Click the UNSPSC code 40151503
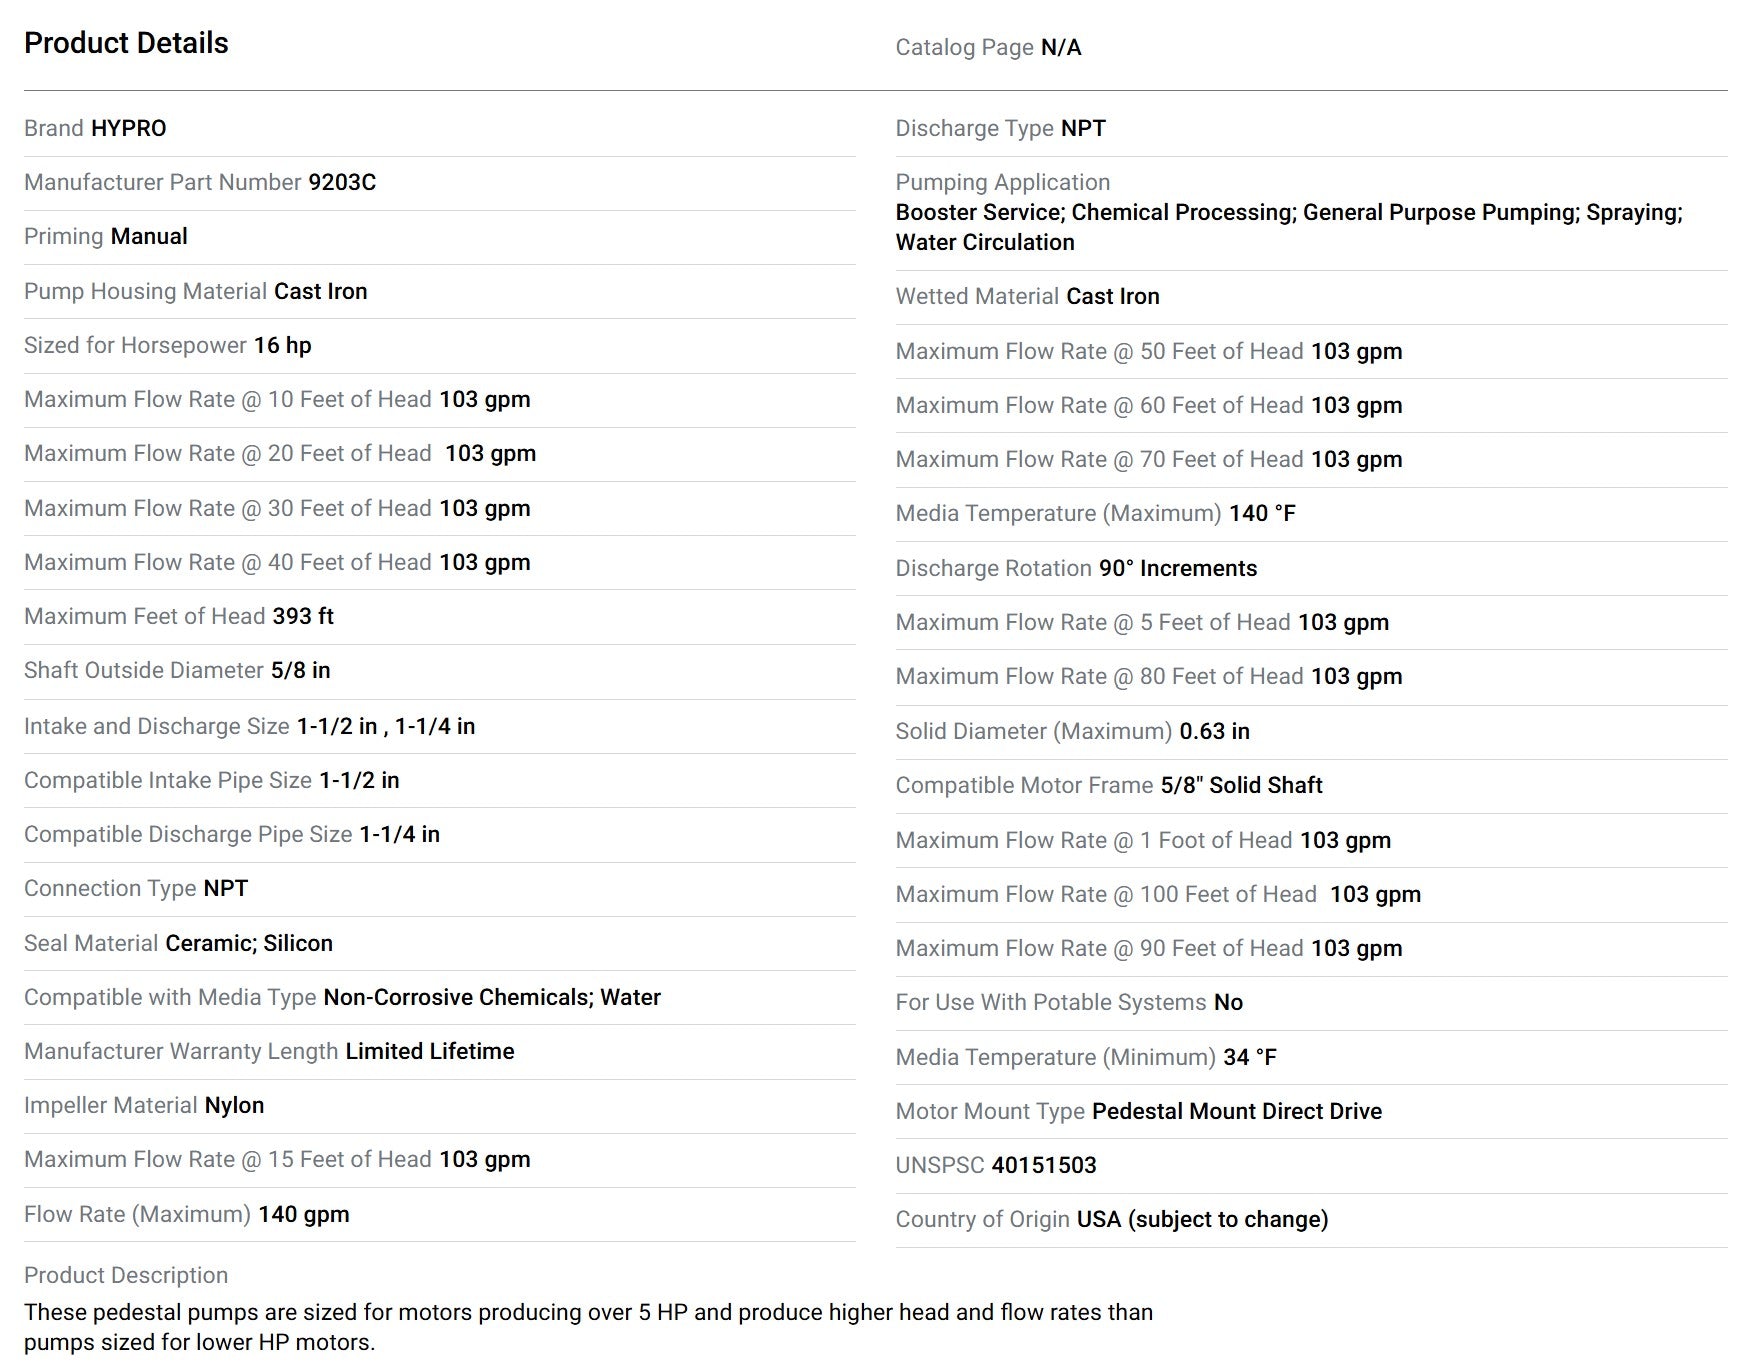Screen dimensions: 1744x1368 (x=1044, y=1165)
